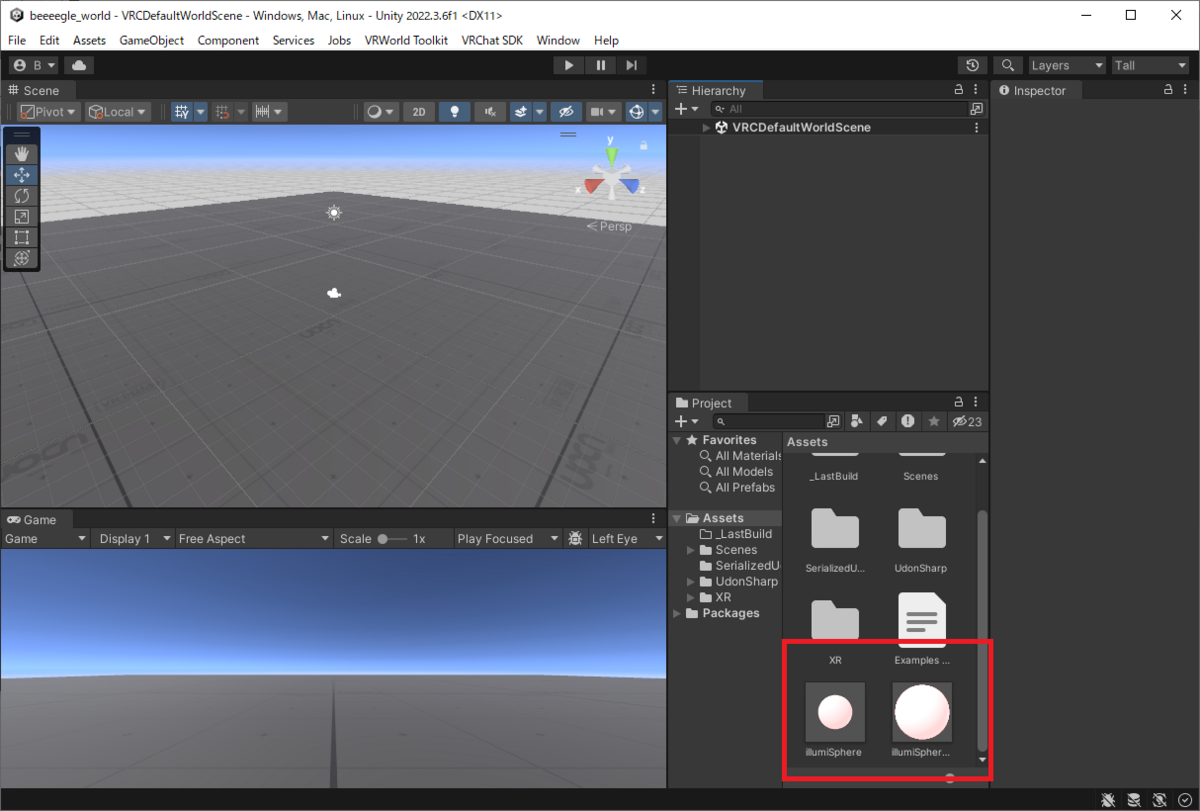Click the X axis red cone gizmo
This screenshot has width=1200, height=811.
(592, 186)
